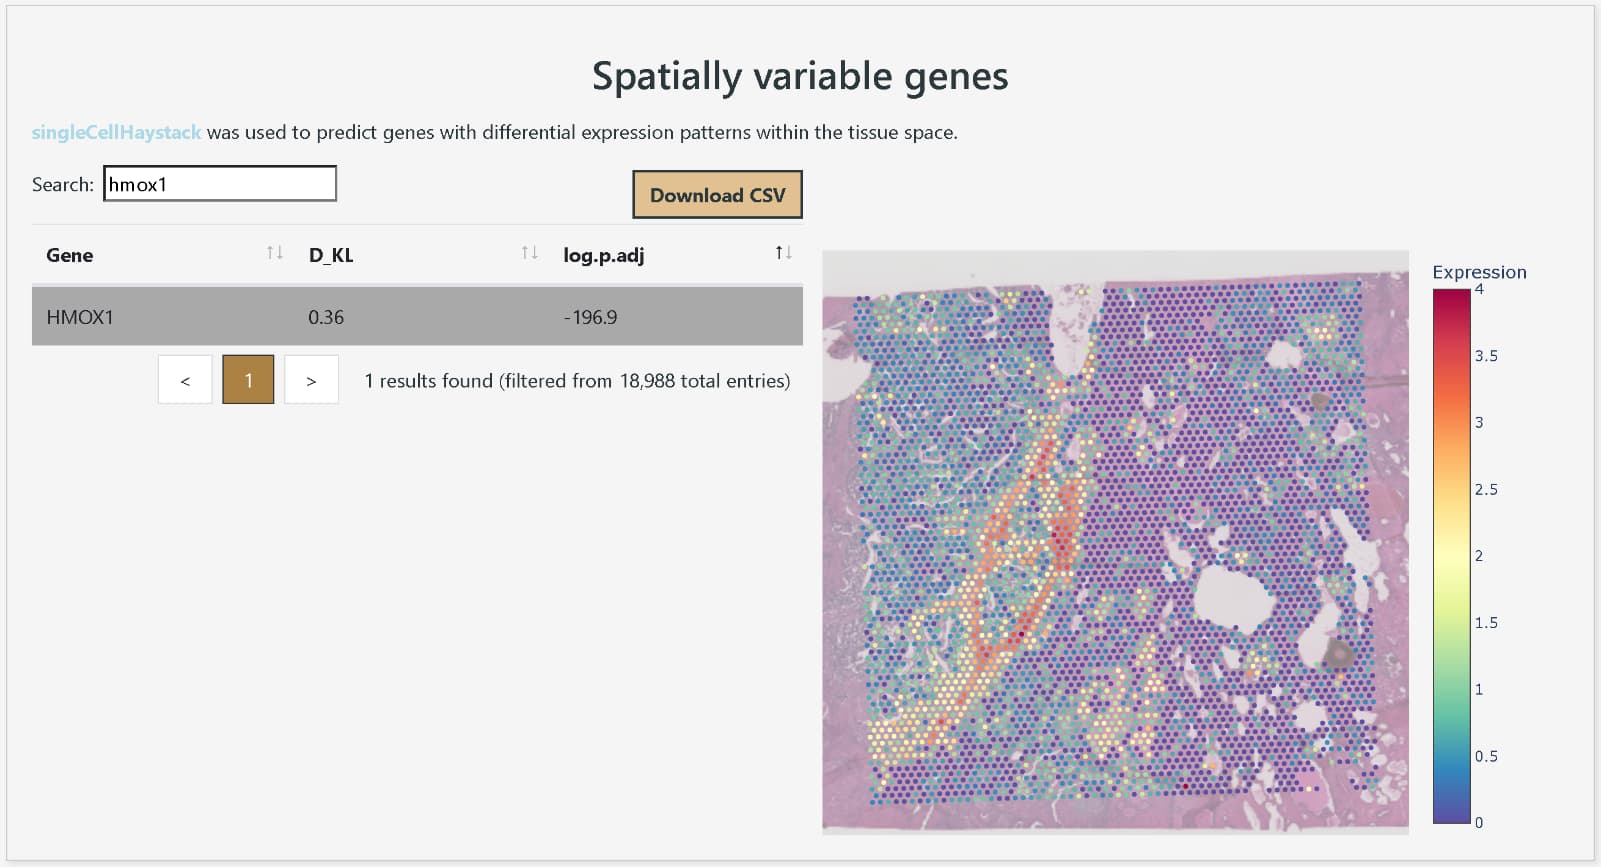1601x867 pixels.
Task: Click the results found count text
Action: [x=577, y=381]
